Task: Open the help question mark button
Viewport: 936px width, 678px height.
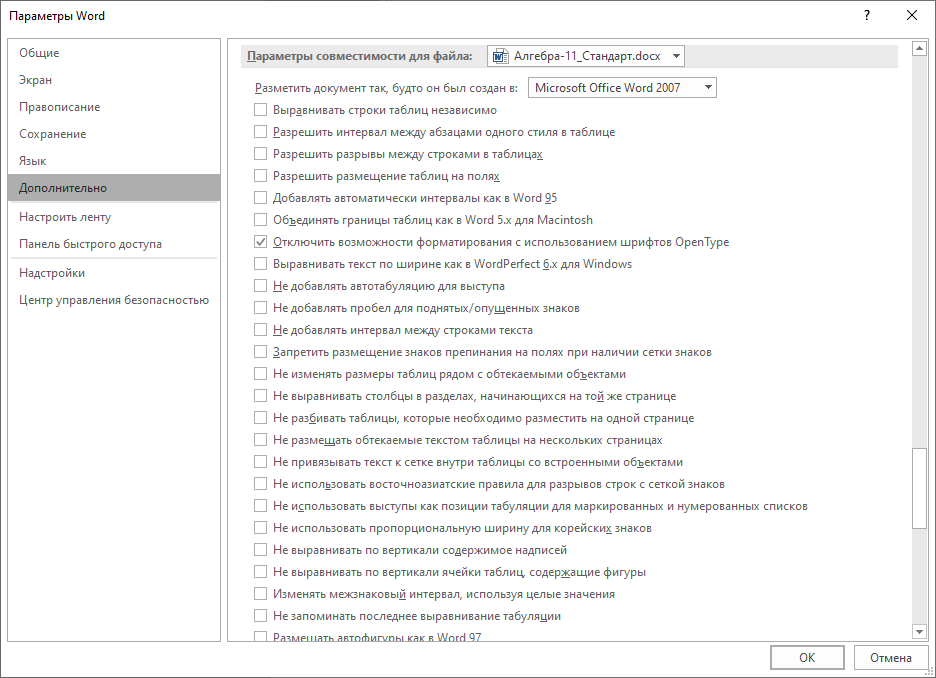Action: coord(867,16)
